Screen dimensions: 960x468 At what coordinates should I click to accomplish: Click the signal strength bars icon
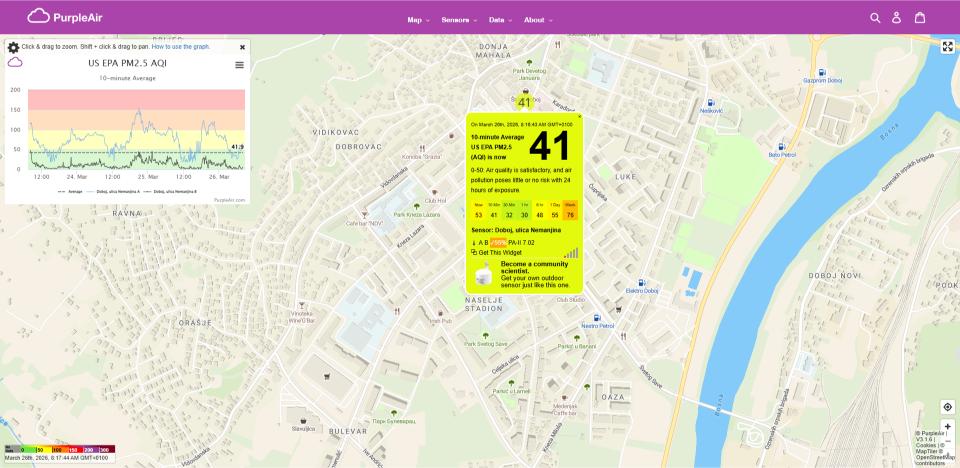(x=571, y=252)
